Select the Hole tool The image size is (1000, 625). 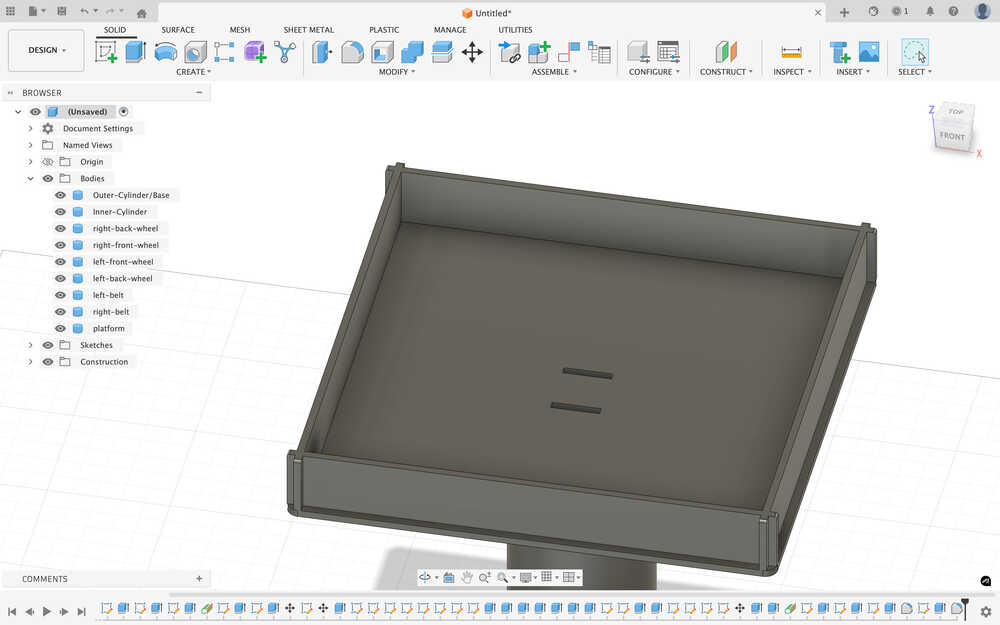coord(195,52)
